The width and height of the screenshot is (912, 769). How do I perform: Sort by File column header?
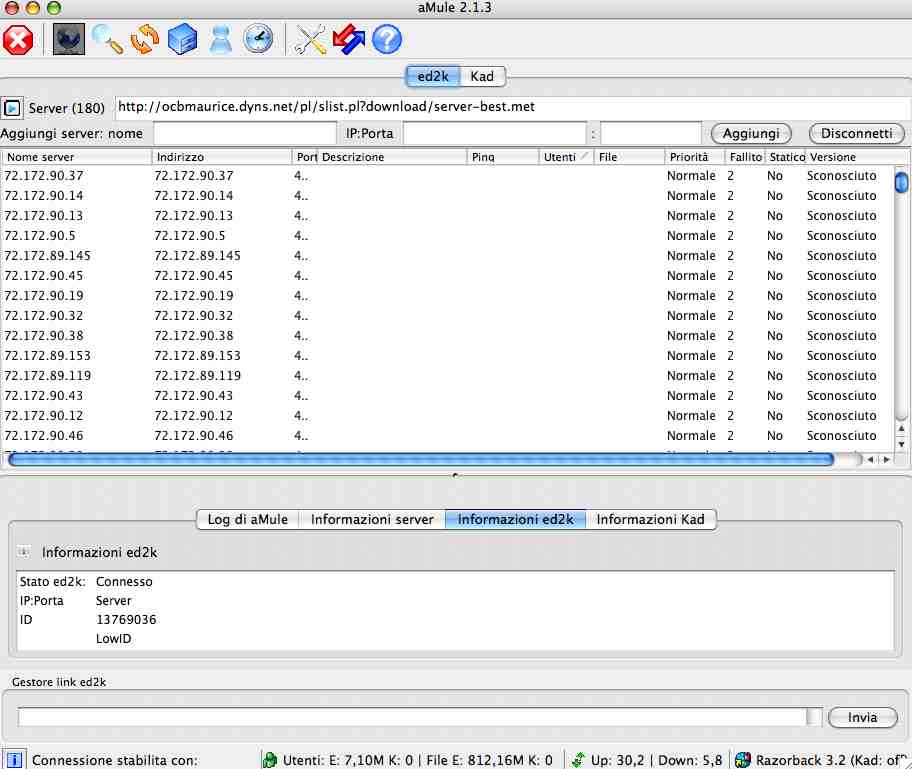(629, 157)
